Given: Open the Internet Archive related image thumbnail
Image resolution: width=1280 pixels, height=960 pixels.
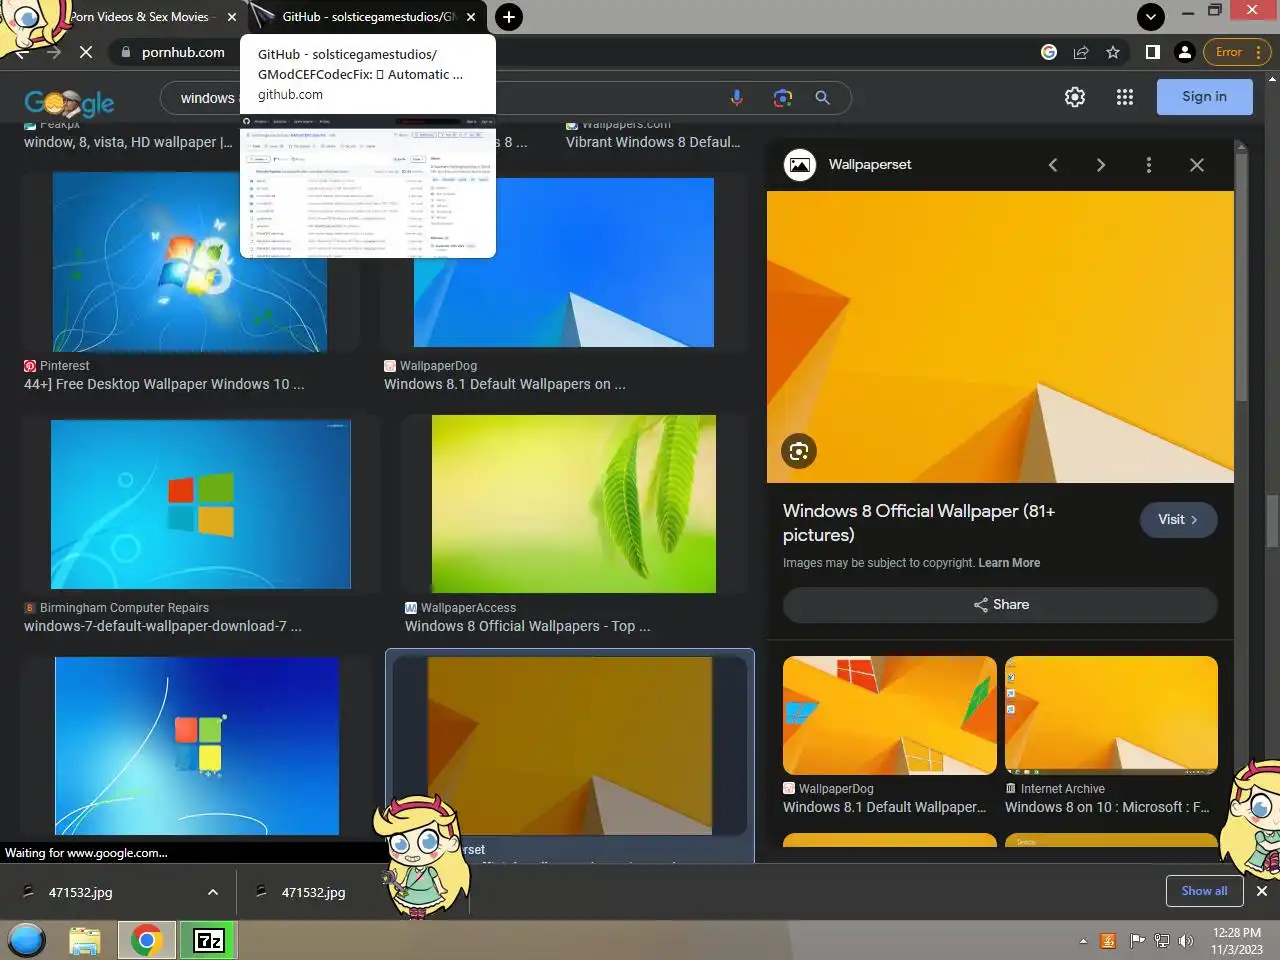Looking at the screenshot, I should point(1111,715).
